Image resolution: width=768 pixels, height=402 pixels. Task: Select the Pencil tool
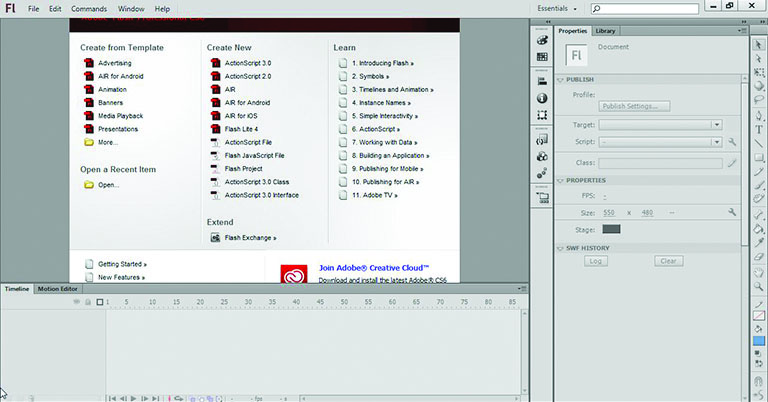click(759, 171)
